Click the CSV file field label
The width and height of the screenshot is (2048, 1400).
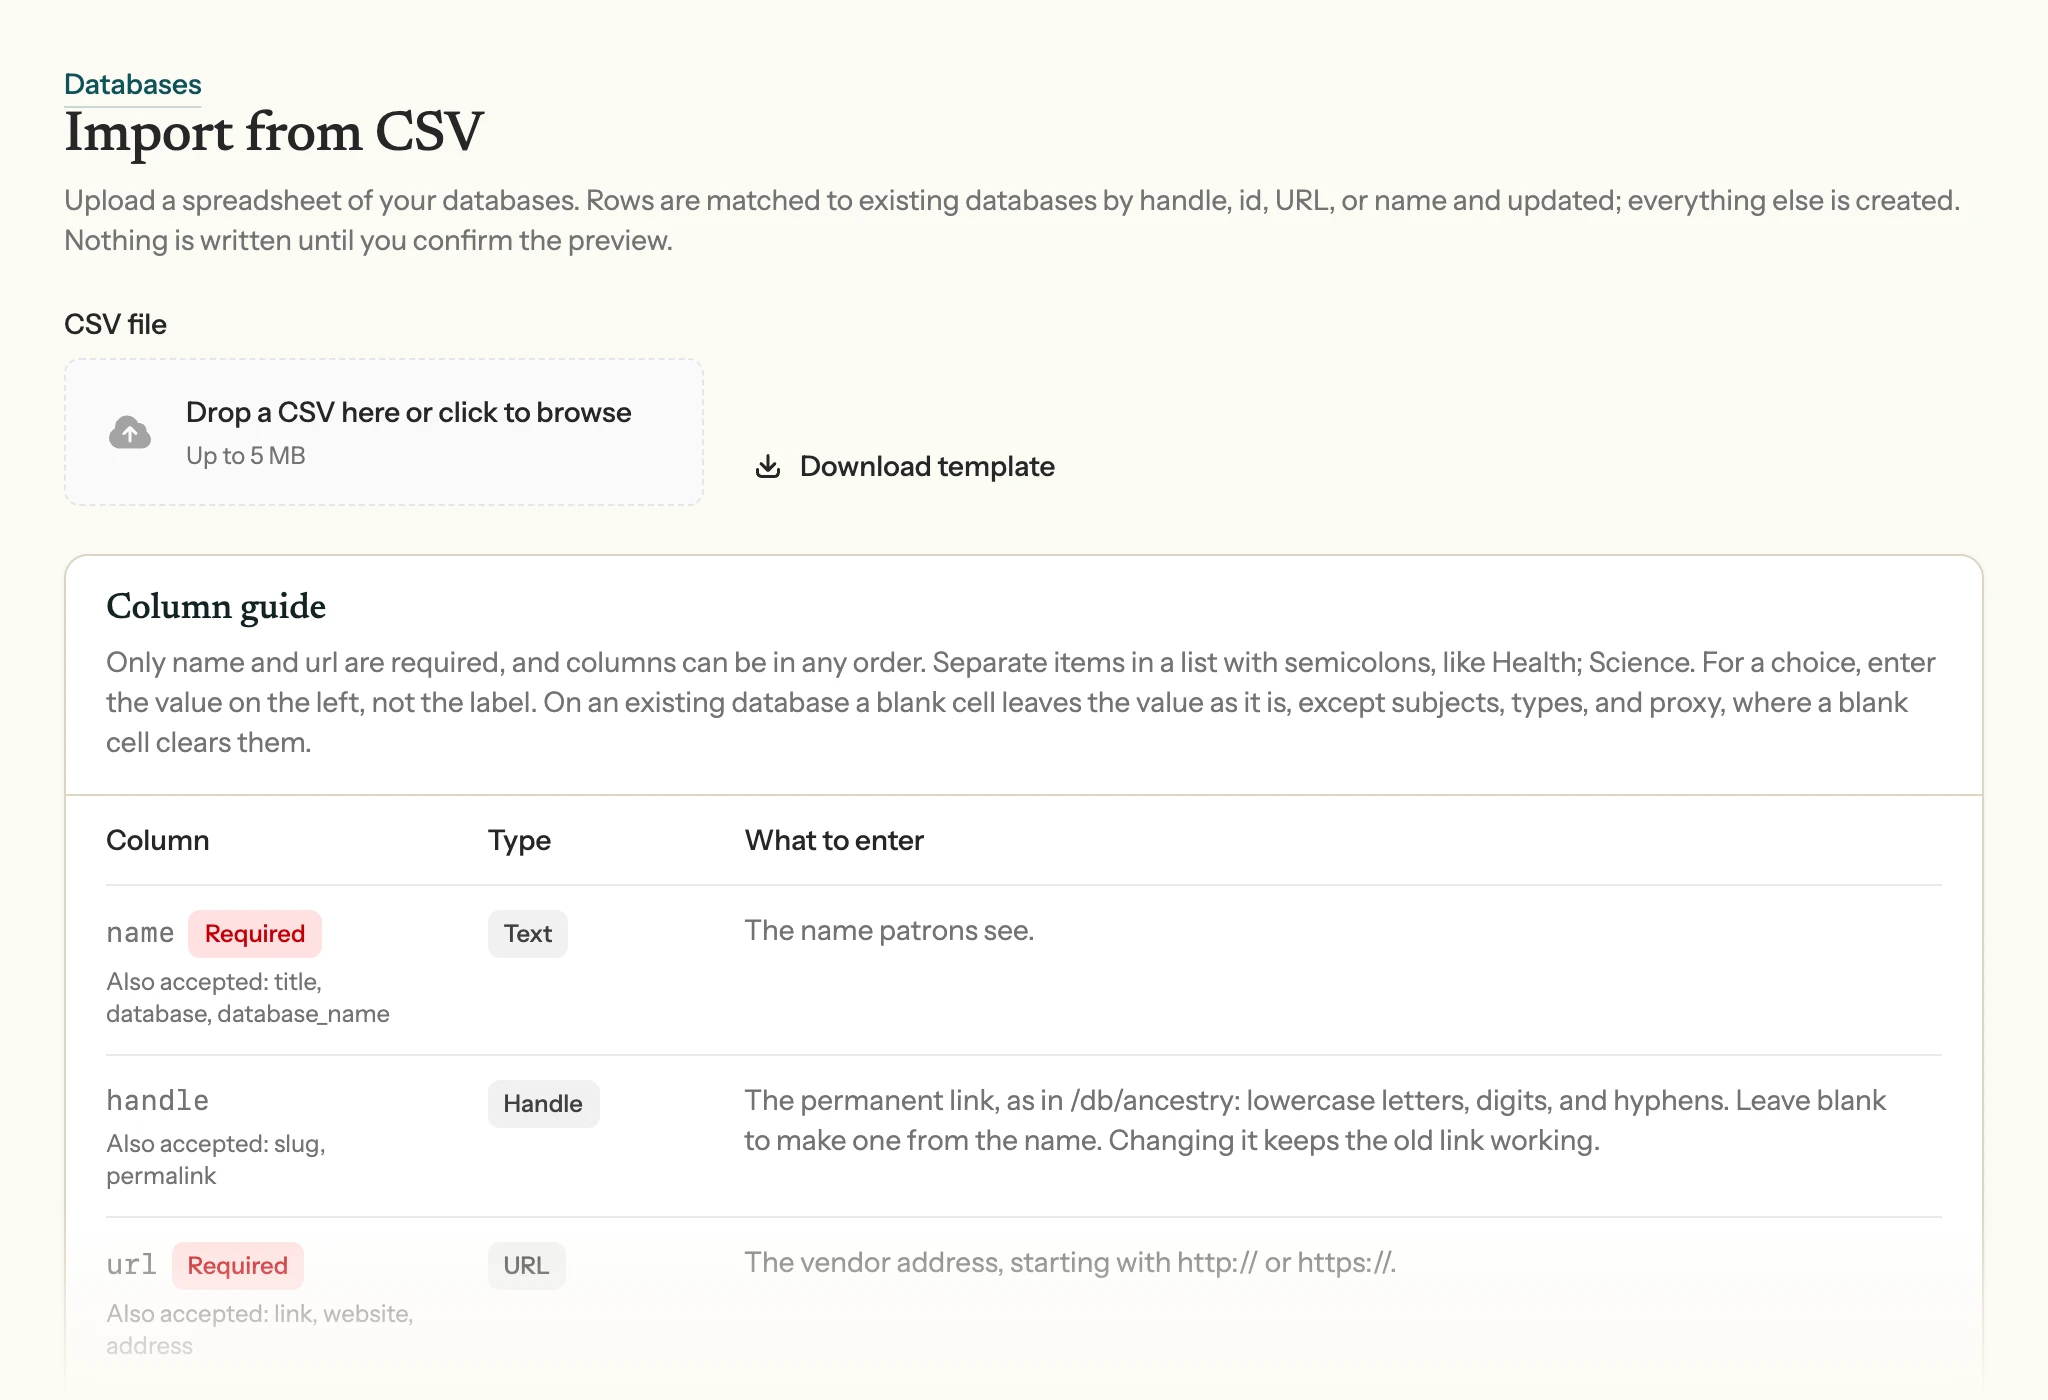[x=115, y=324]
